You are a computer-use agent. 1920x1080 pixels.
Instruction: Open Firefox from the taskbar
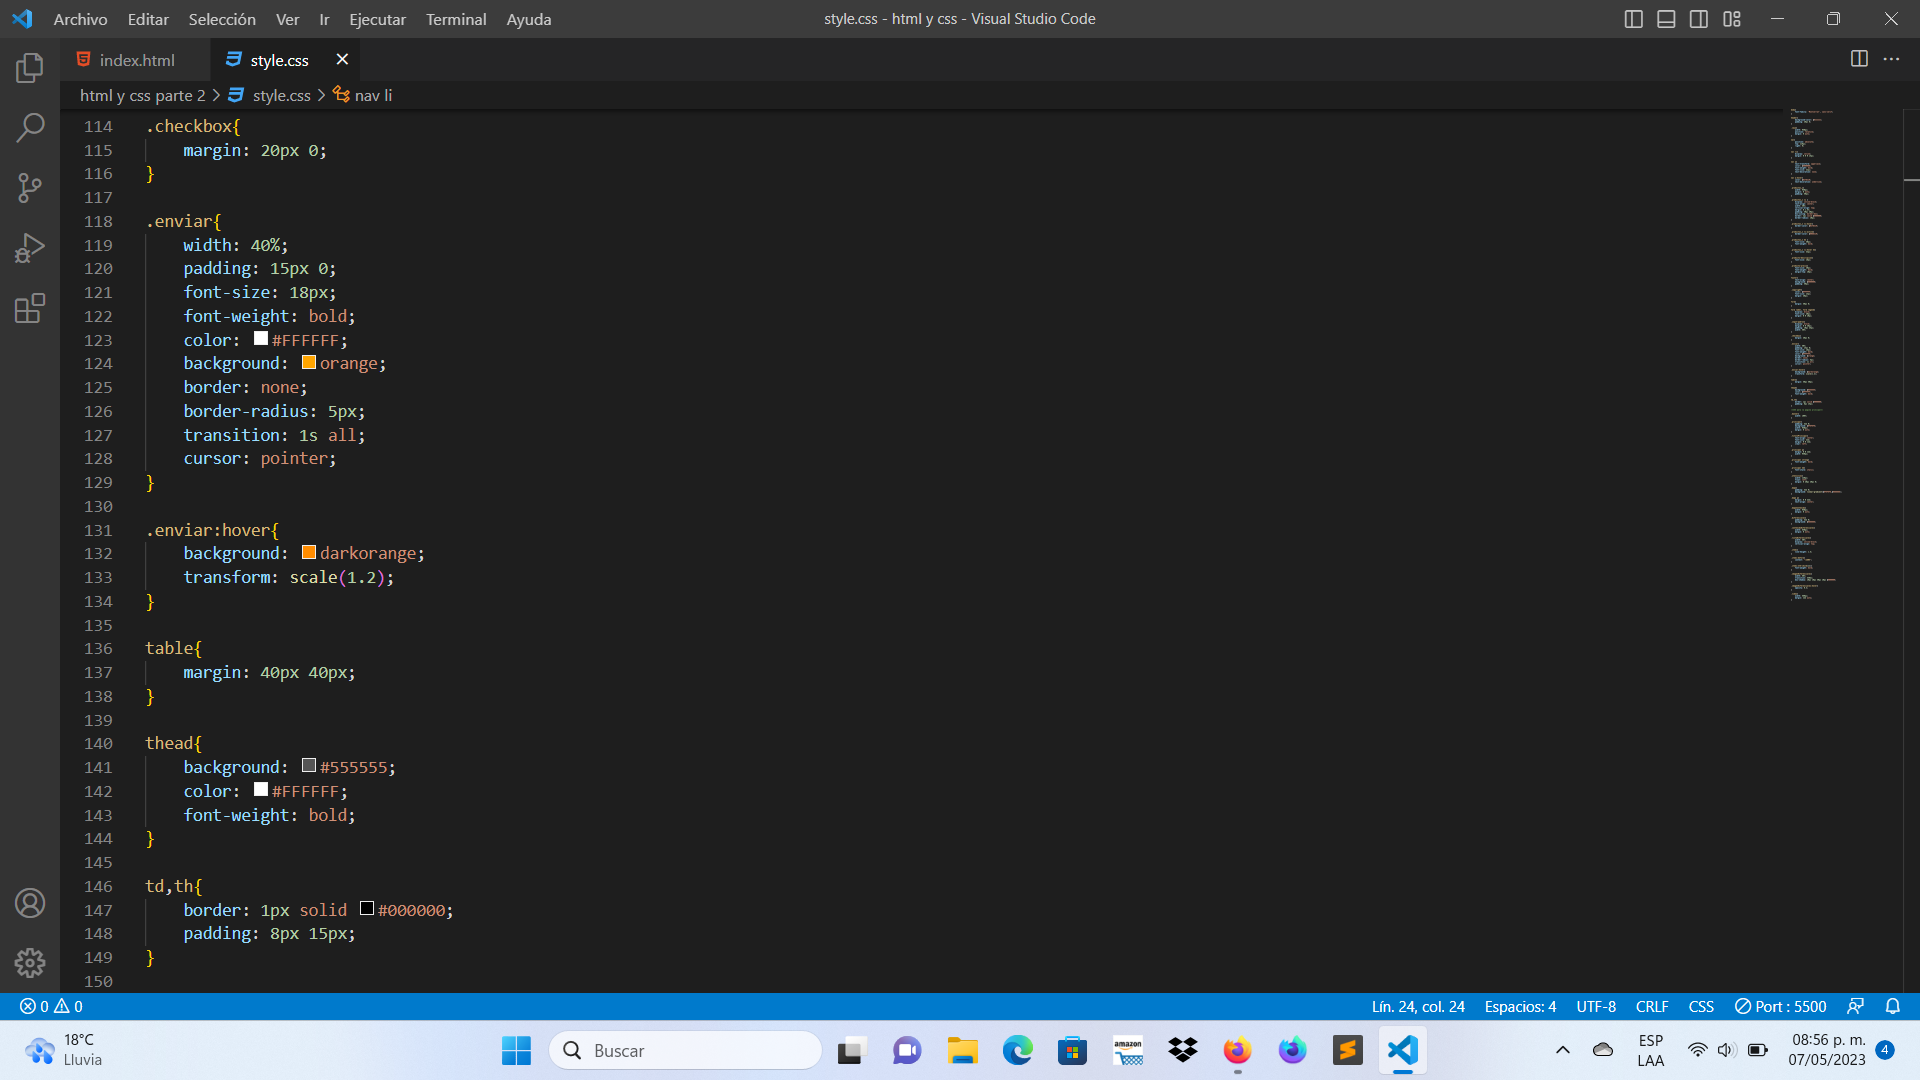[x=1237, y=1050]
